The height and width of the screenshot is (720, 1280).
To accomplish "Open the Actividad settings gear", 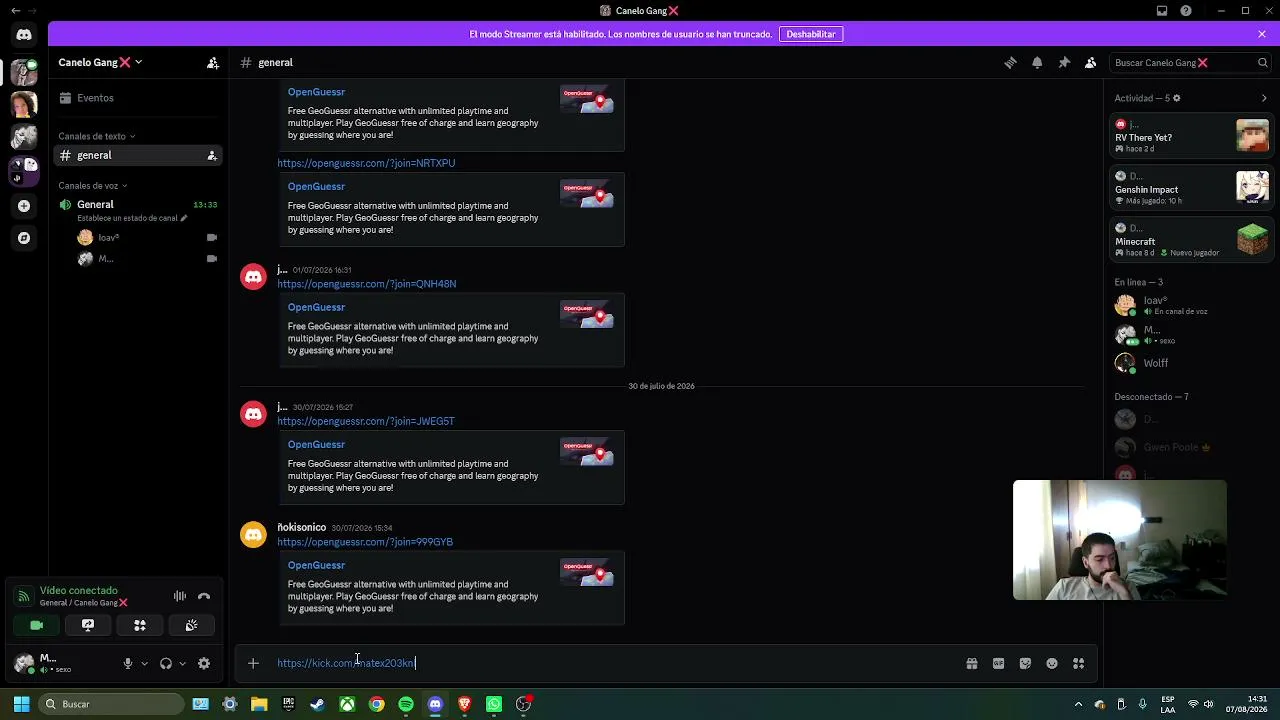I will click(1176, 98).
